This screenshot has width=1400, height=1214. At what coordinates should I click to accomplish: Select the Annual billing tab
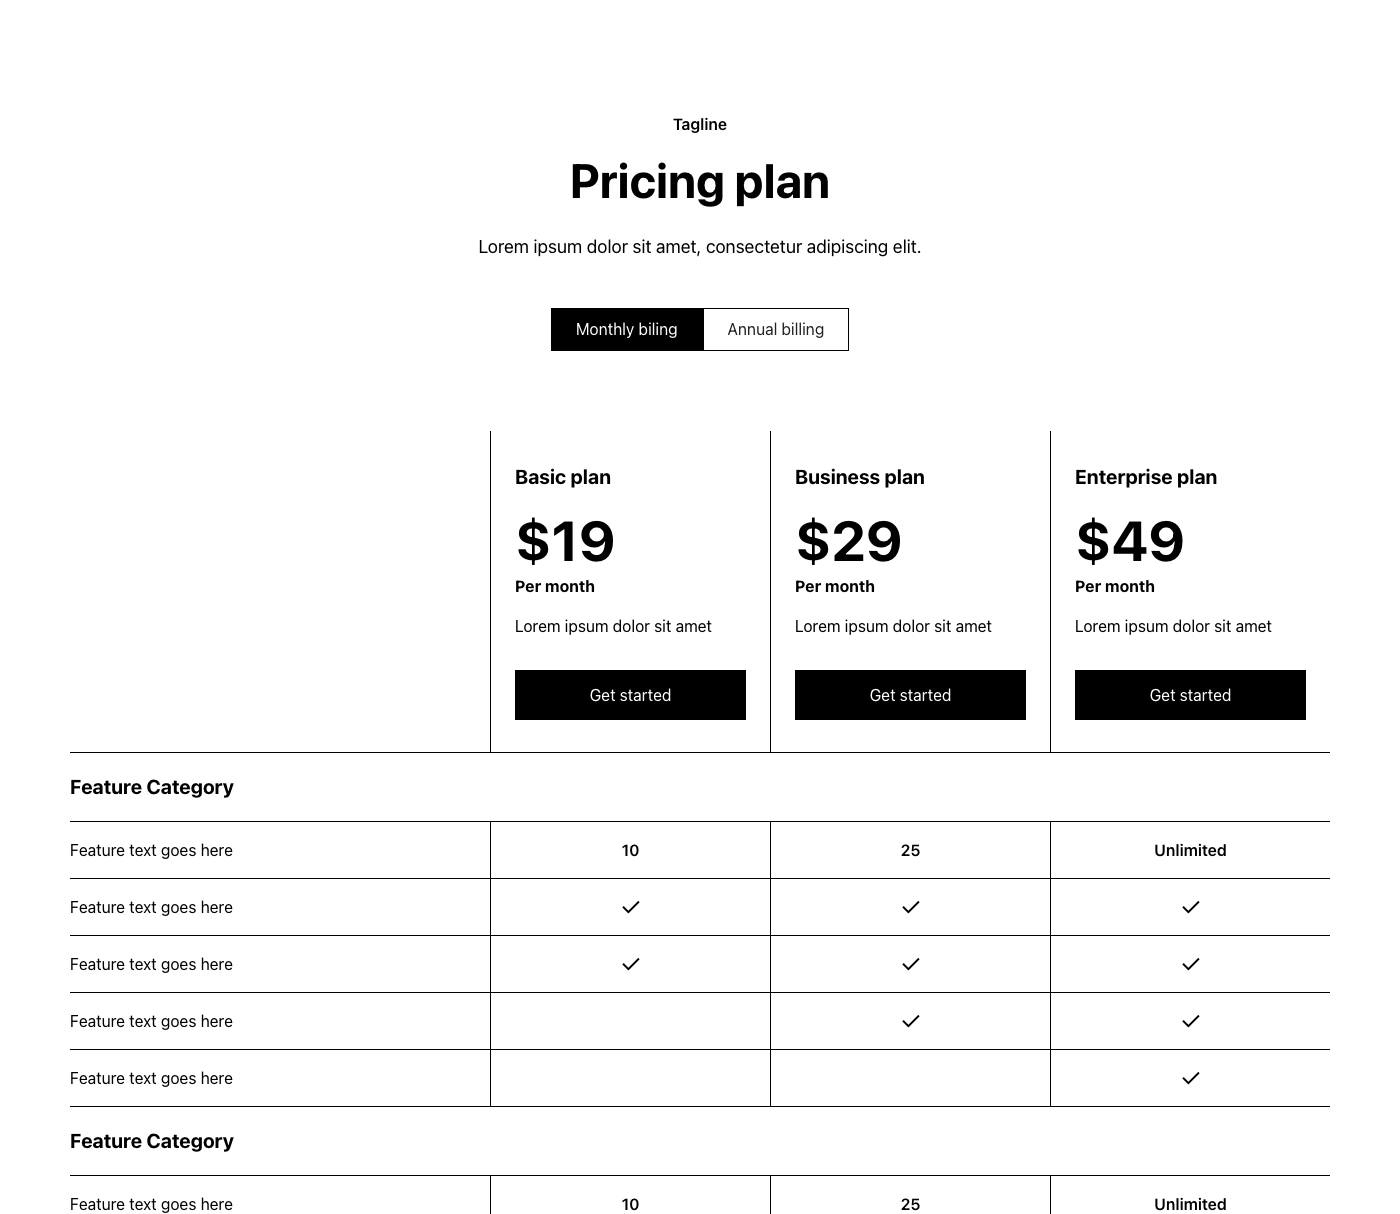point(776,329)
